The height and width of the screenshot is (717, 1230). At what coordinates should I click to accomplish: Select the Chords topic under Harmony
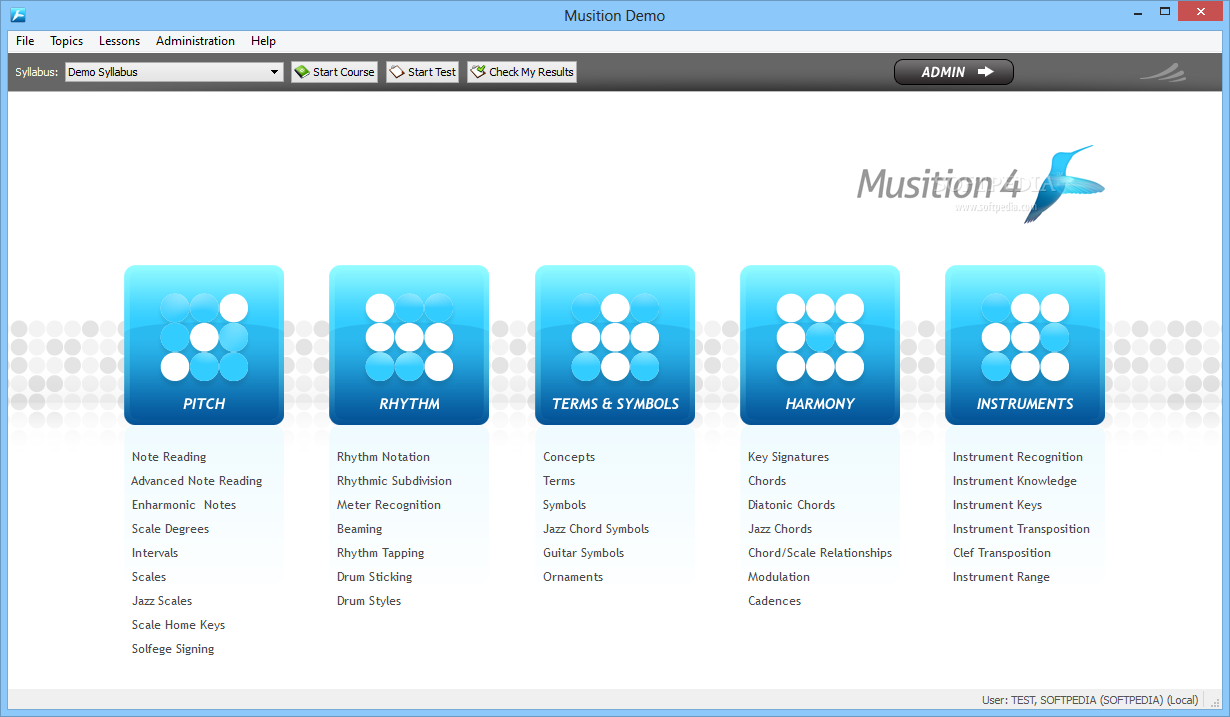(x=767, y=481)
